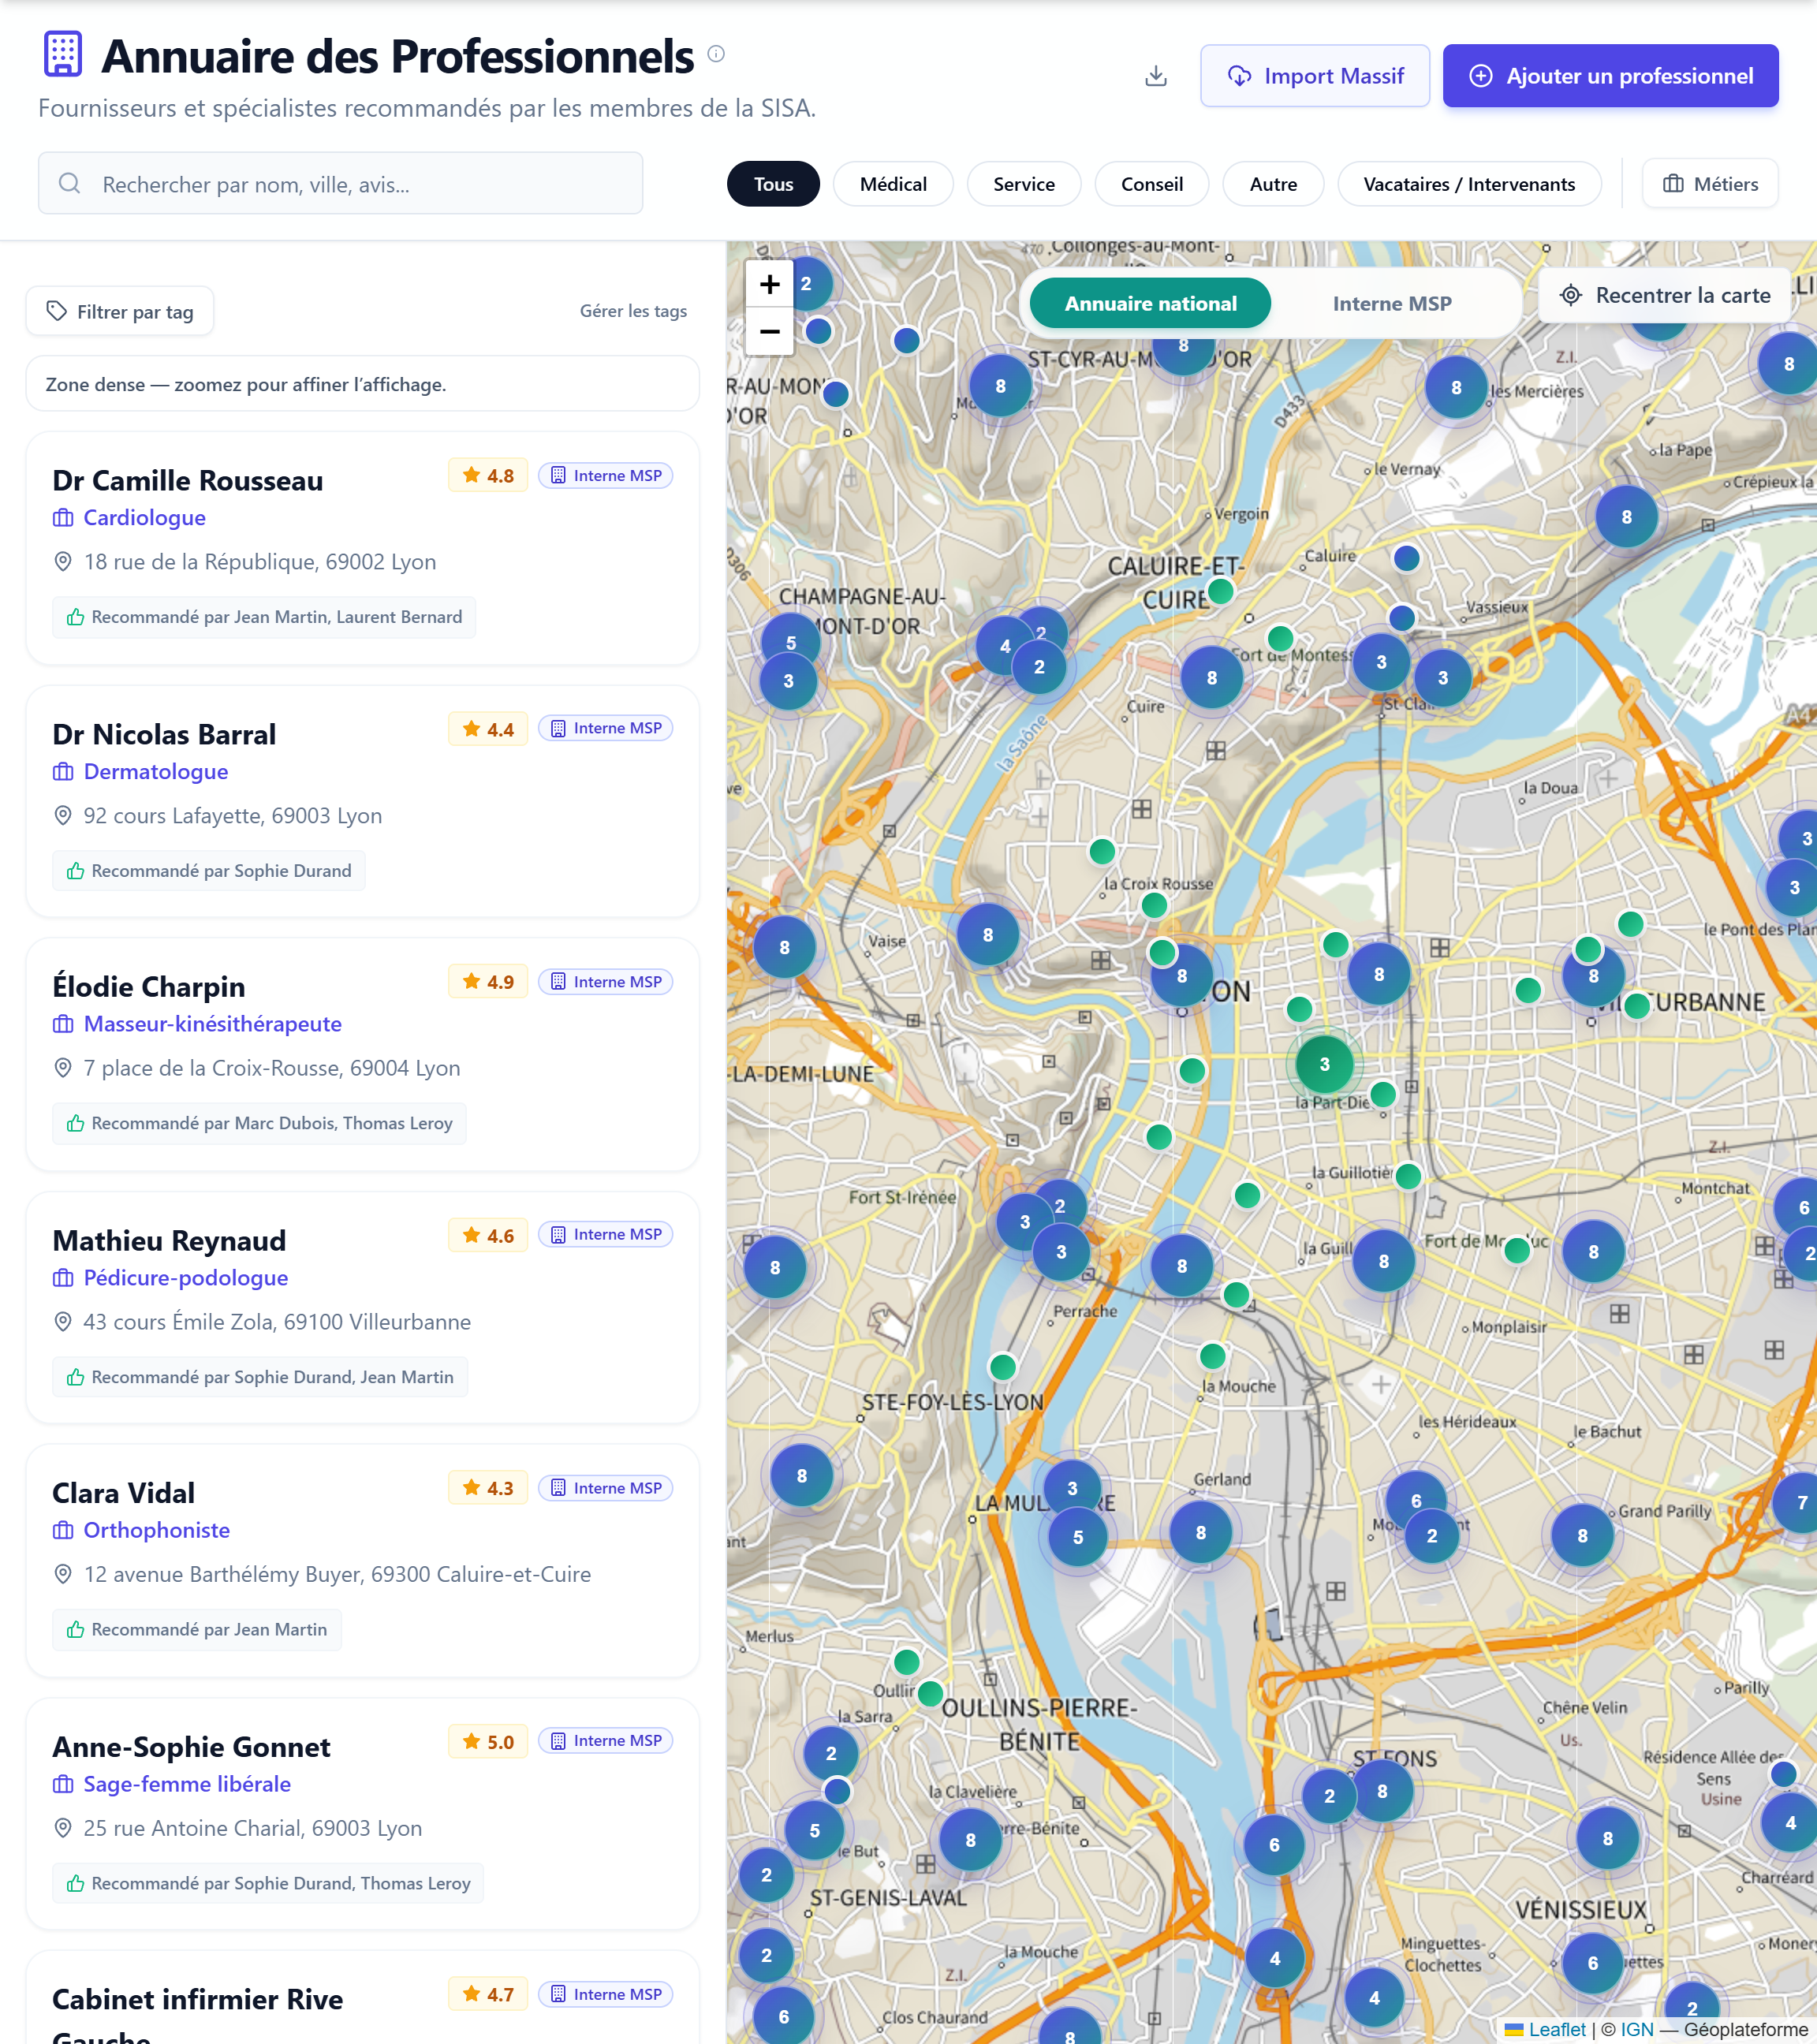
Task: Focus the search field for name or city
Action: click(340, 184)
